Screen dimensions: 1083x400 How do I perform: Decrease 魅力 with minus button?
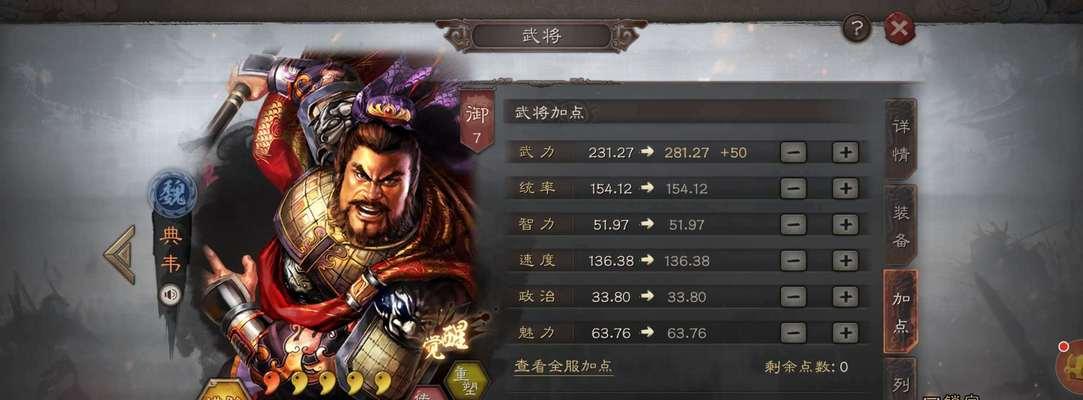(x=794, y=333)
